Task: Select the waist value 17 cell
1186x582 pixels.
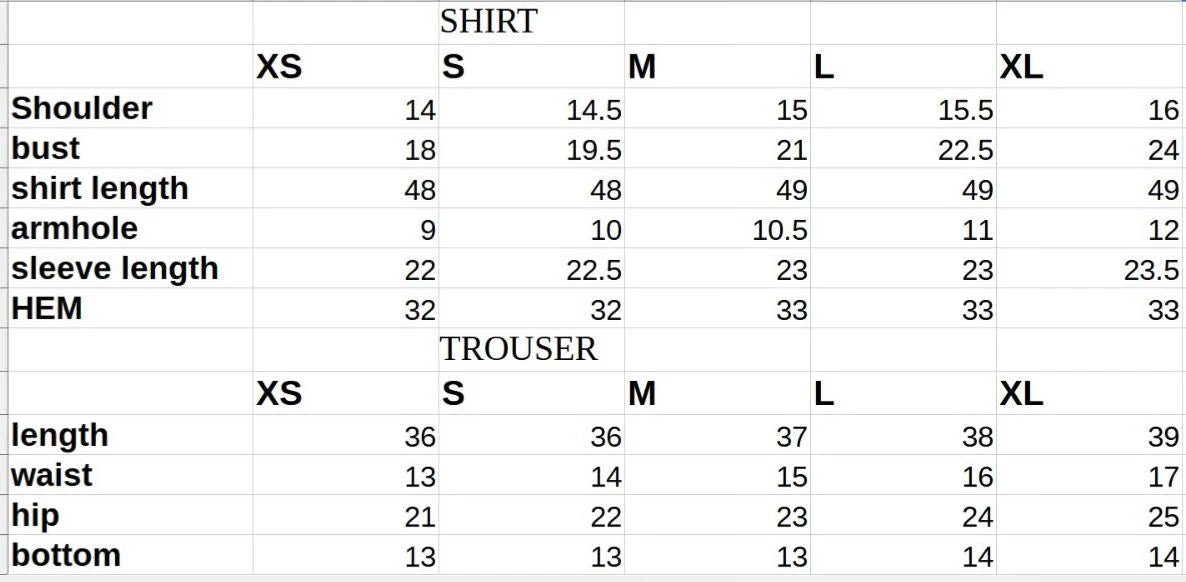Action: point(1090,475)
